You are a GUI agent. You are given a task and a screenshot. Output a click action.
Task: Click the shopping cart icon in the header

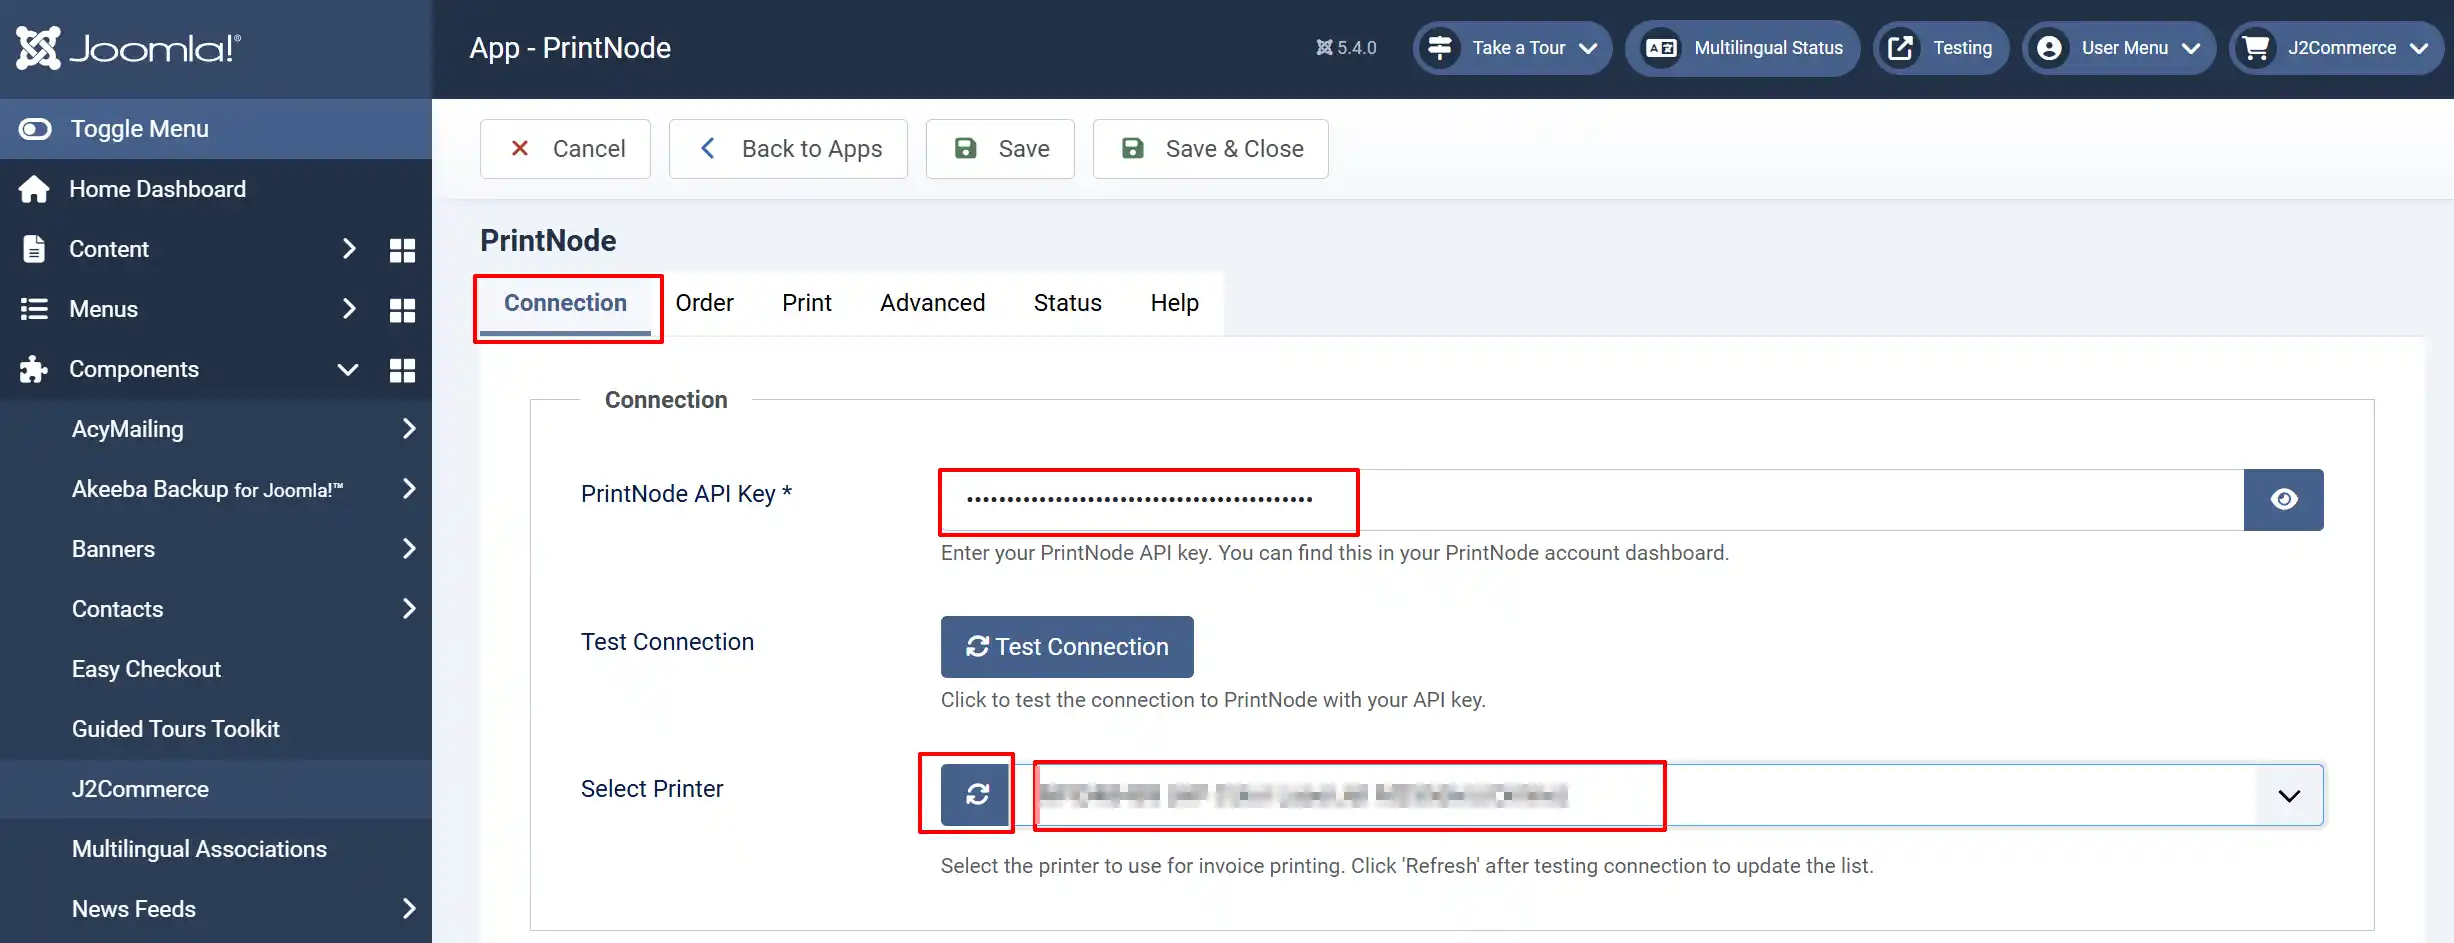[2256, 48]
